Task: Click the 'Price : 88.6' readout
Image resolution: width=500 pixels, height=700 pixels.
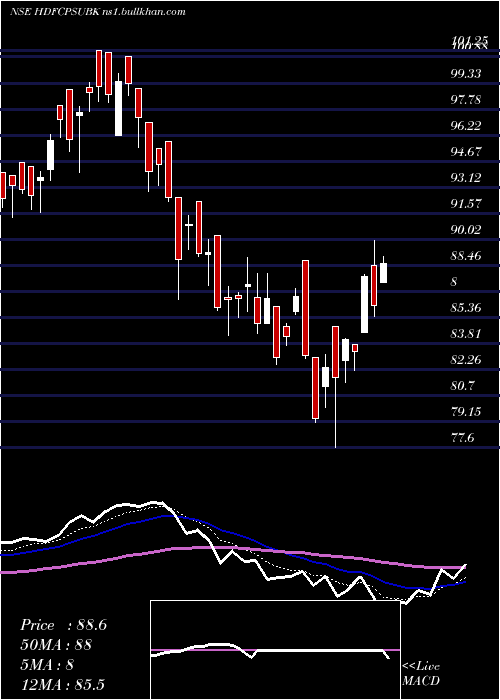Action: tap(63, 625)
